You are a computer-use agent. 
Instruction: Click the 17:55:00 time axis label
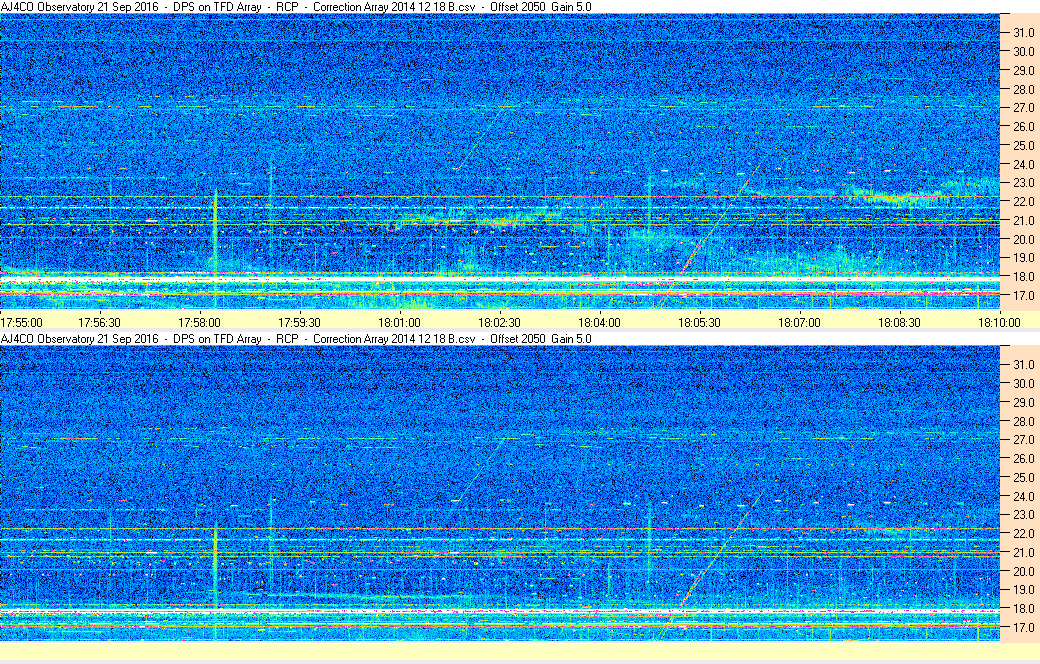tap(22, 323)
